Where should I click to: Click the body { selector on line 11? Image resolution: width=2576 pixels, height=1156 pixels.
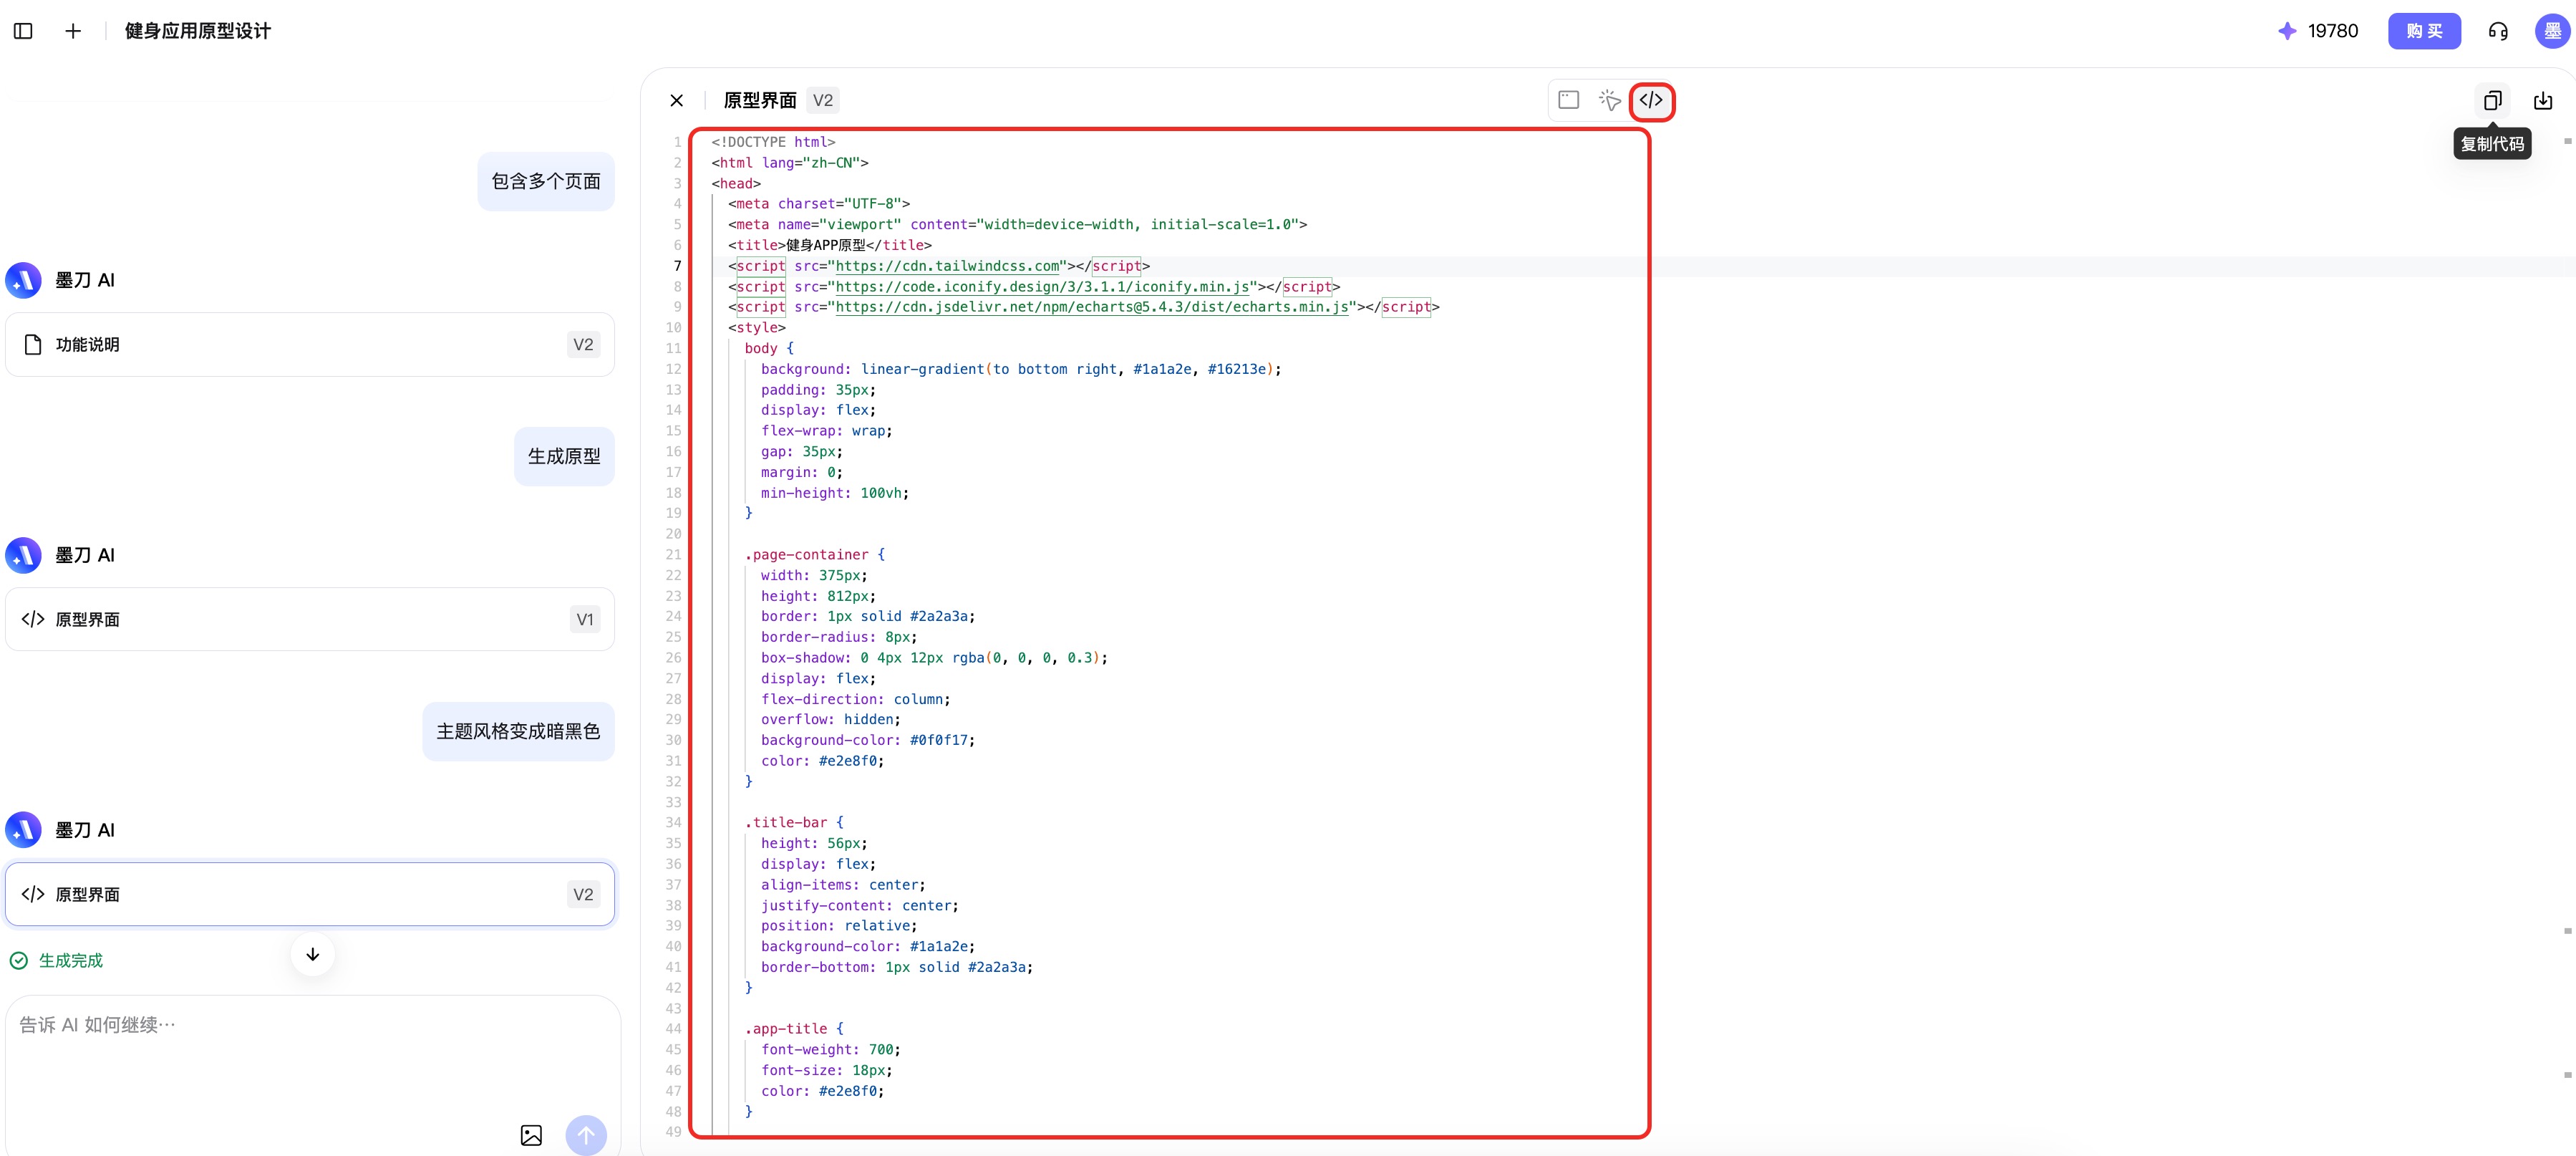pos(769,348)
